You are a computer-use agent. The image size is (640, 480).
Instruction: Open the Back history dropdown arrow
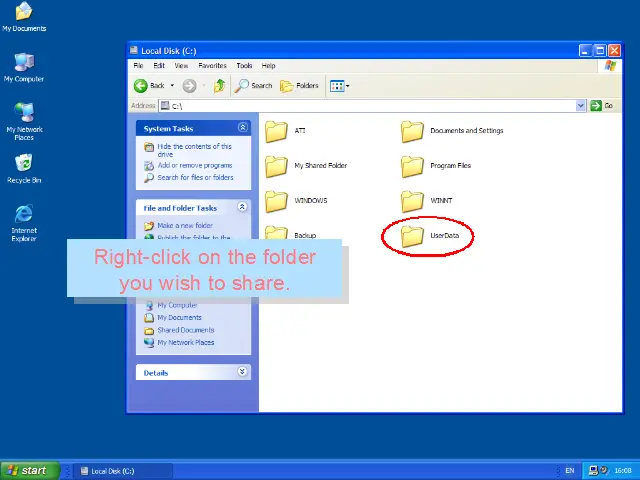(172, 86)
